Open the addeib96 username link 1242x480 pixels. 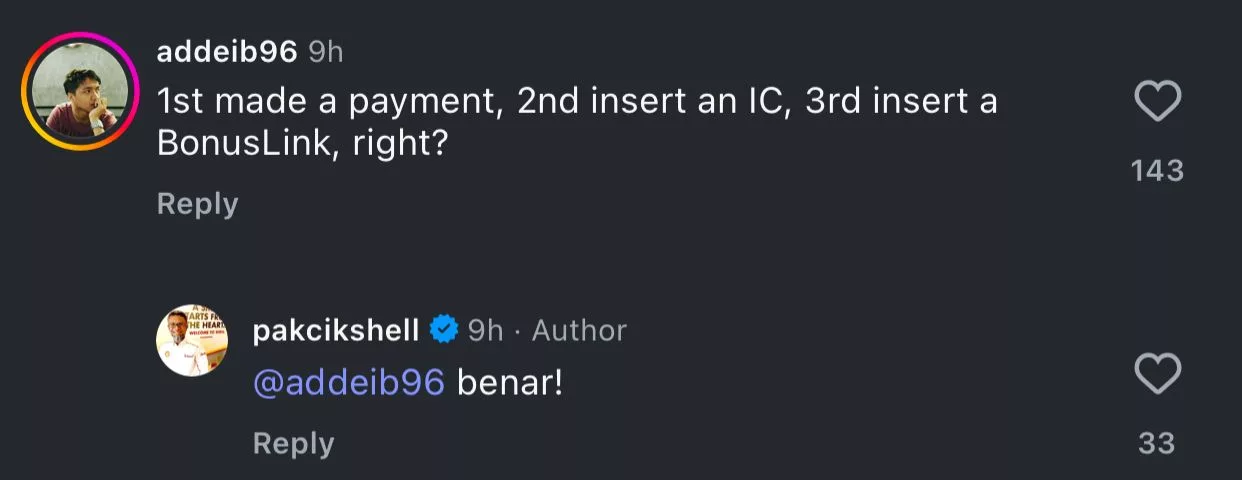[x=227, y=53]
